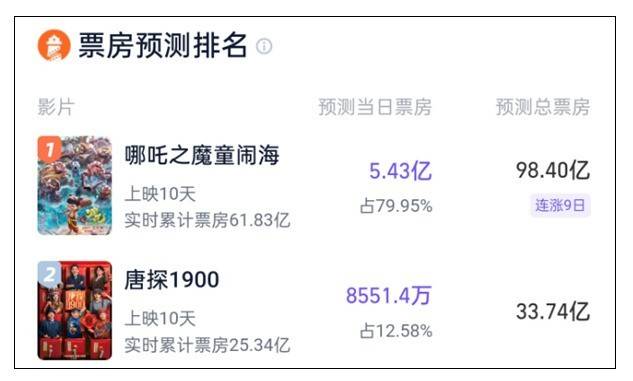This screenshot has height=381, width=633.
Task: Click the 8551.4万 daily forecast value
Action: coord(389,295)
